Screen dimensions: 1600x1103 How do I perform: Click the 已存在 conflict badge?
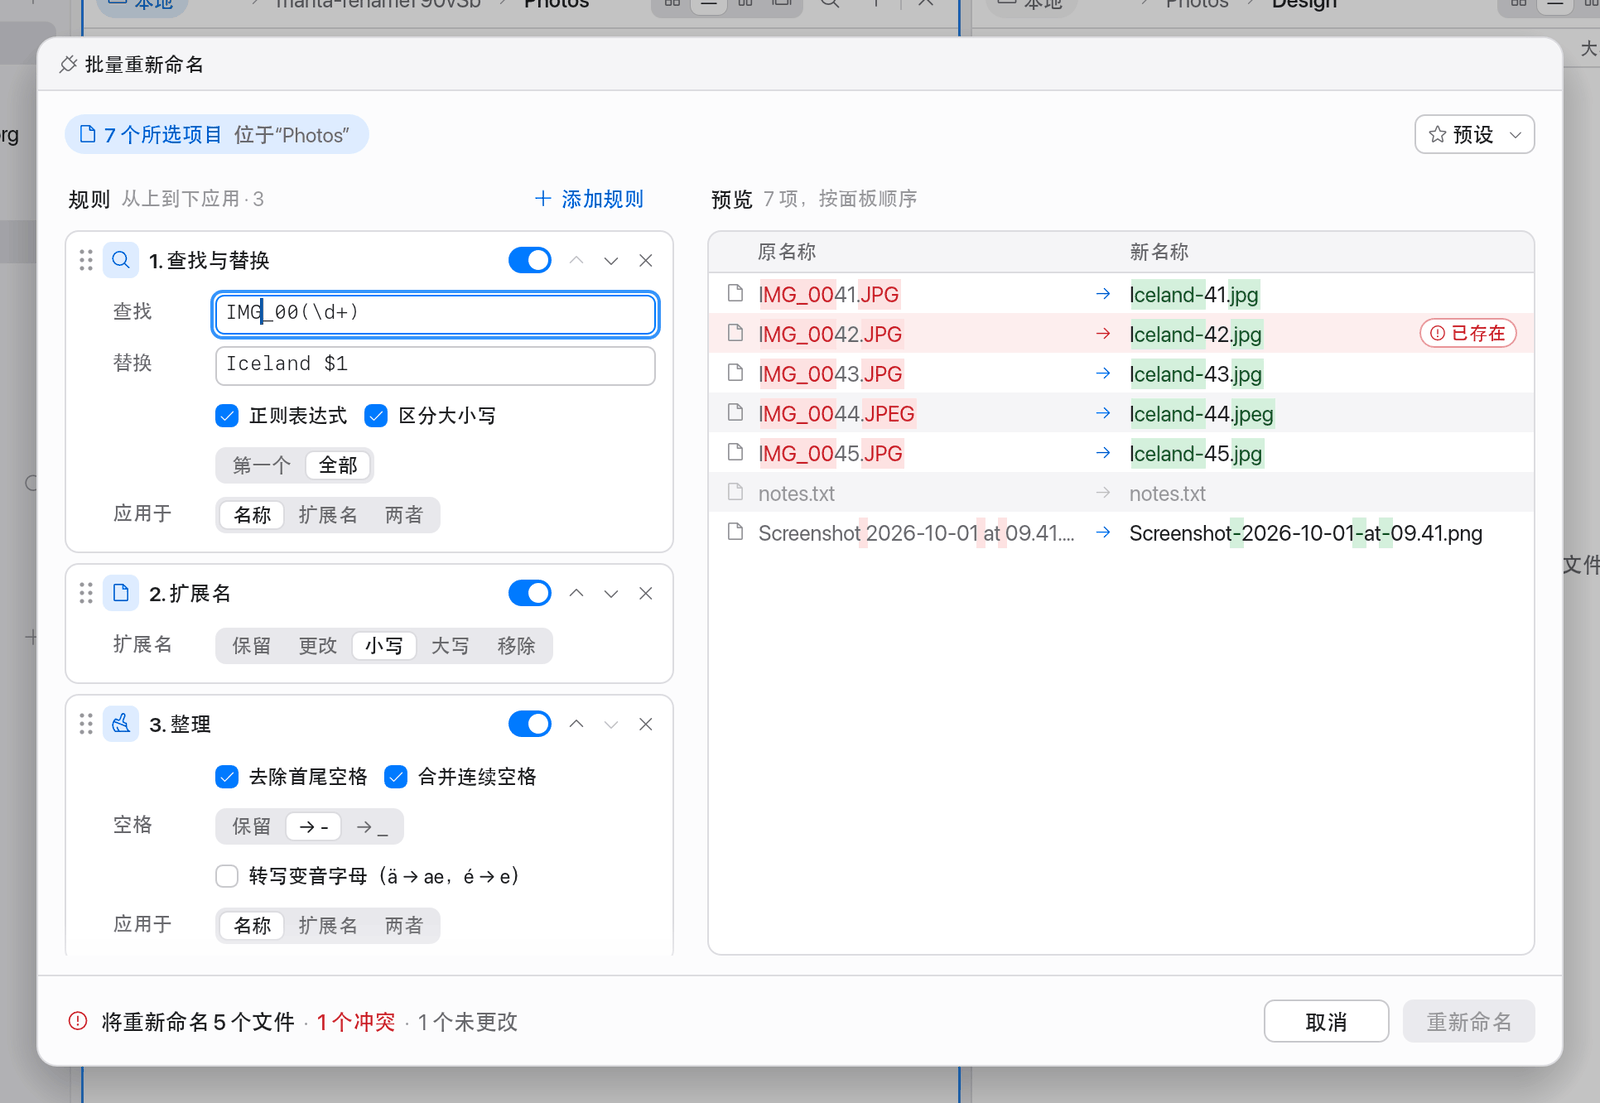coord(1468,333)
